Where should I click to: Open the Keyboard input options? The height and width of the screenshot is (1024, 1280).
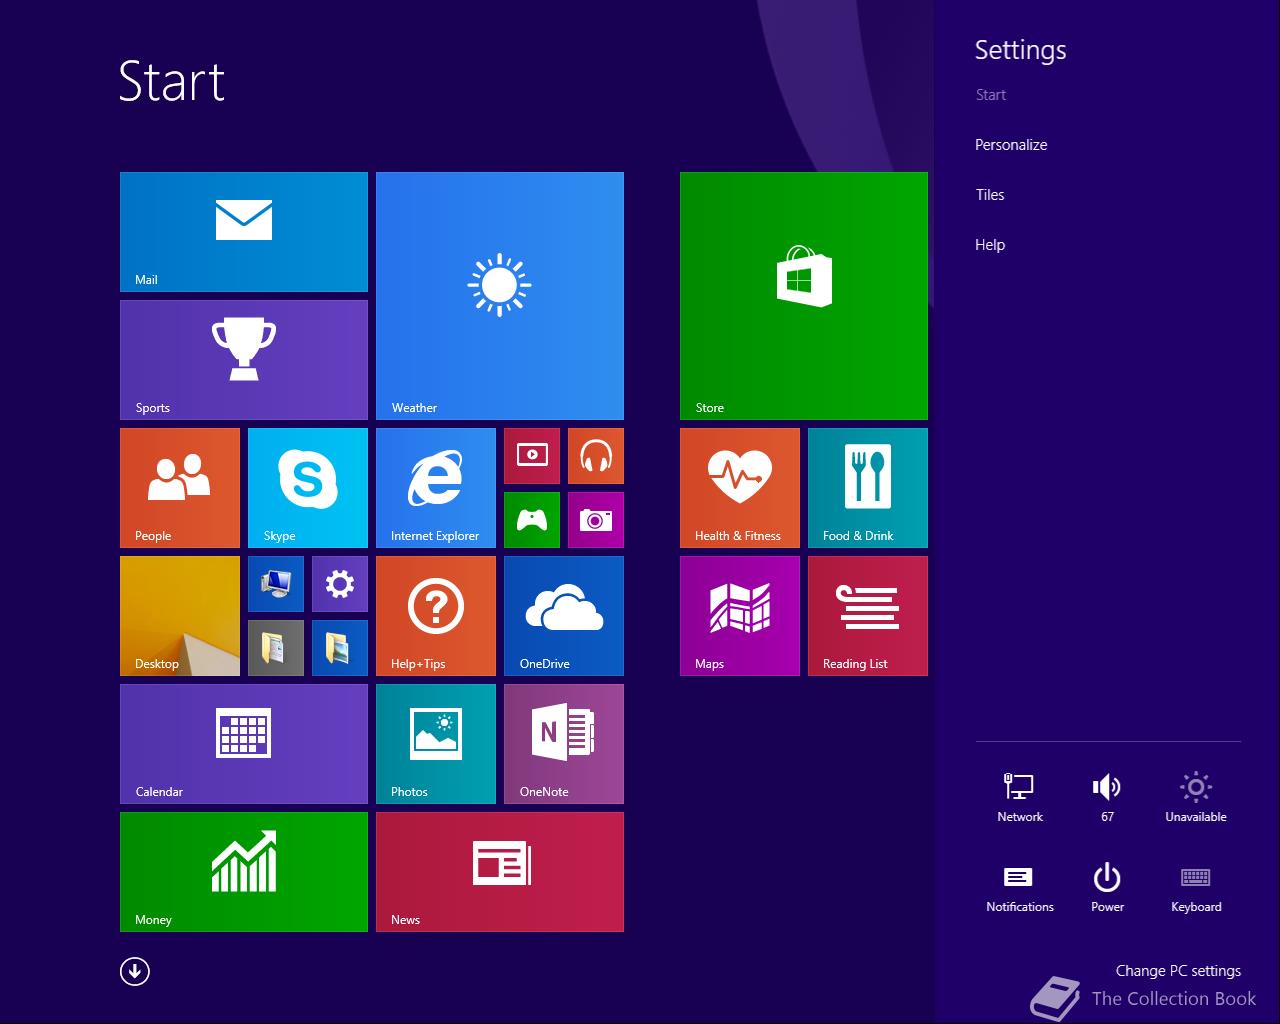pyautogui.click(x=1196, y=888)
